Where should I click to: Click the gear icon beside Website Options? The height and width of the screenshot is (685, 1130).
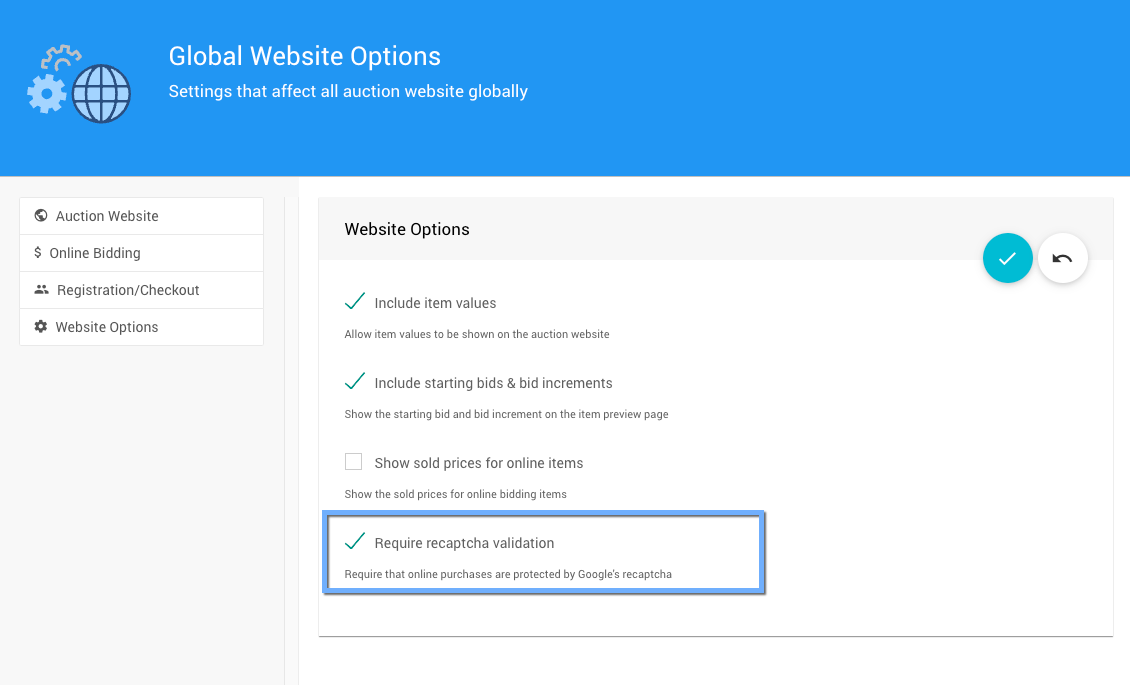coord(41,327)
